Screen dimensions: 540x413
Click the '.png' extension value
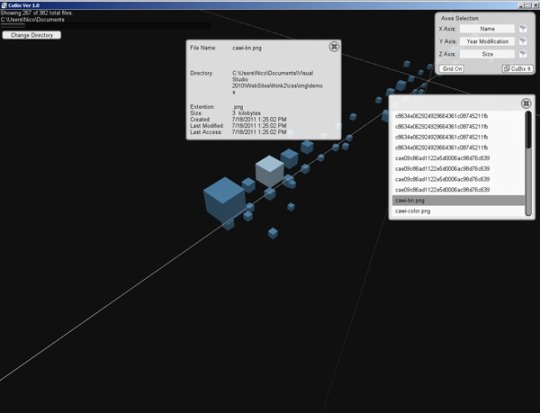pos(238,107)
